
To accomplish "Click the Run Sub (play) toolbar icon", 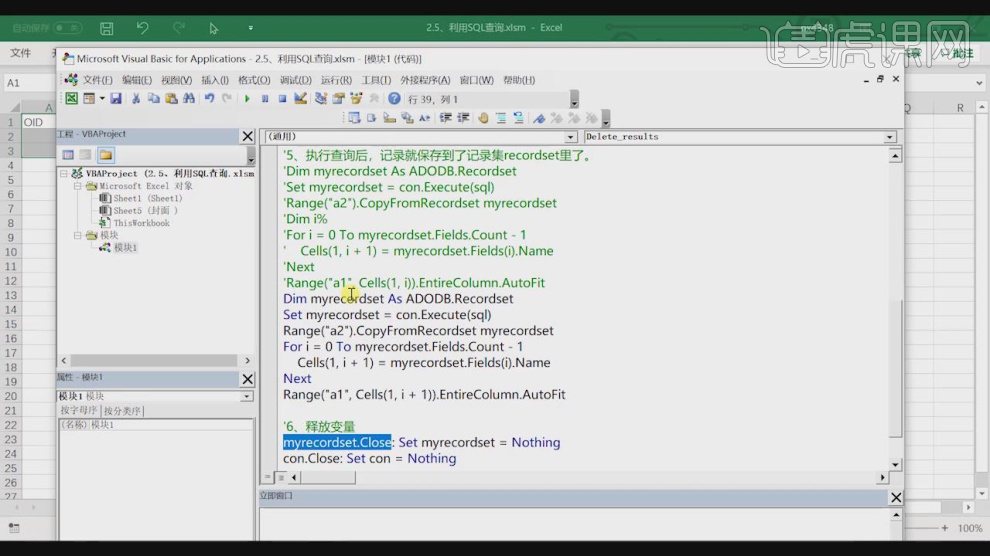I will tap(247, 99).
